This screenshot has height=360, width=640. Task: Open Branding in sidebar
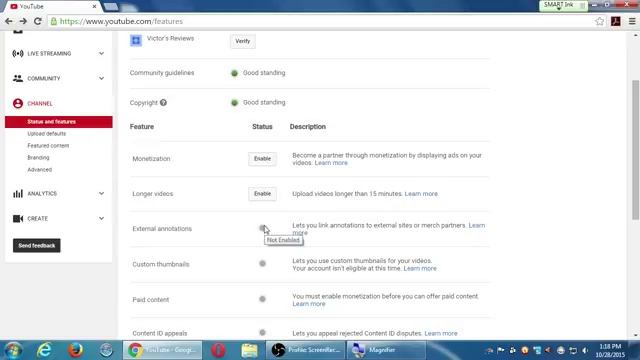coord(38,158)
